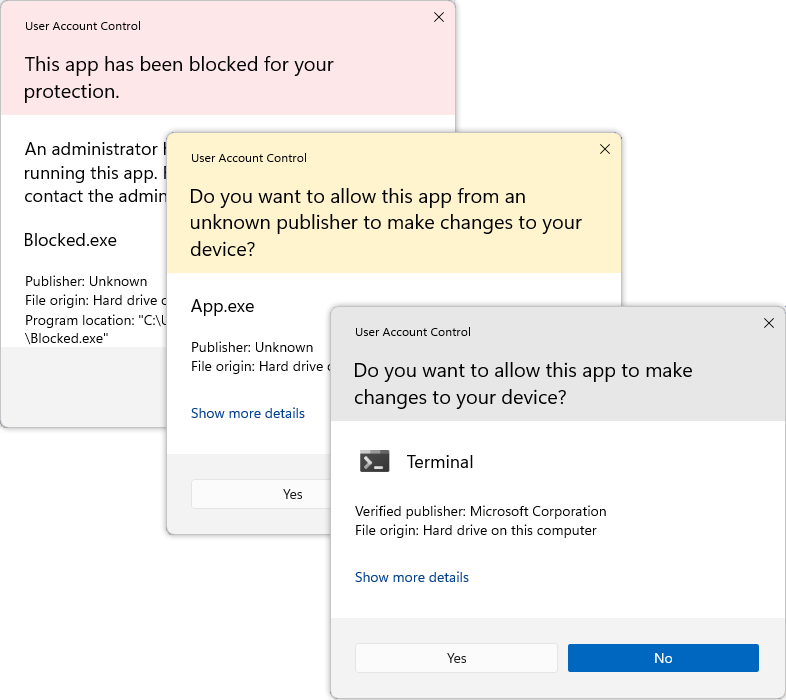Viewport: 786px width, 700px height.
Task: Click the Terminal app icon
Action: coord(374,461)
